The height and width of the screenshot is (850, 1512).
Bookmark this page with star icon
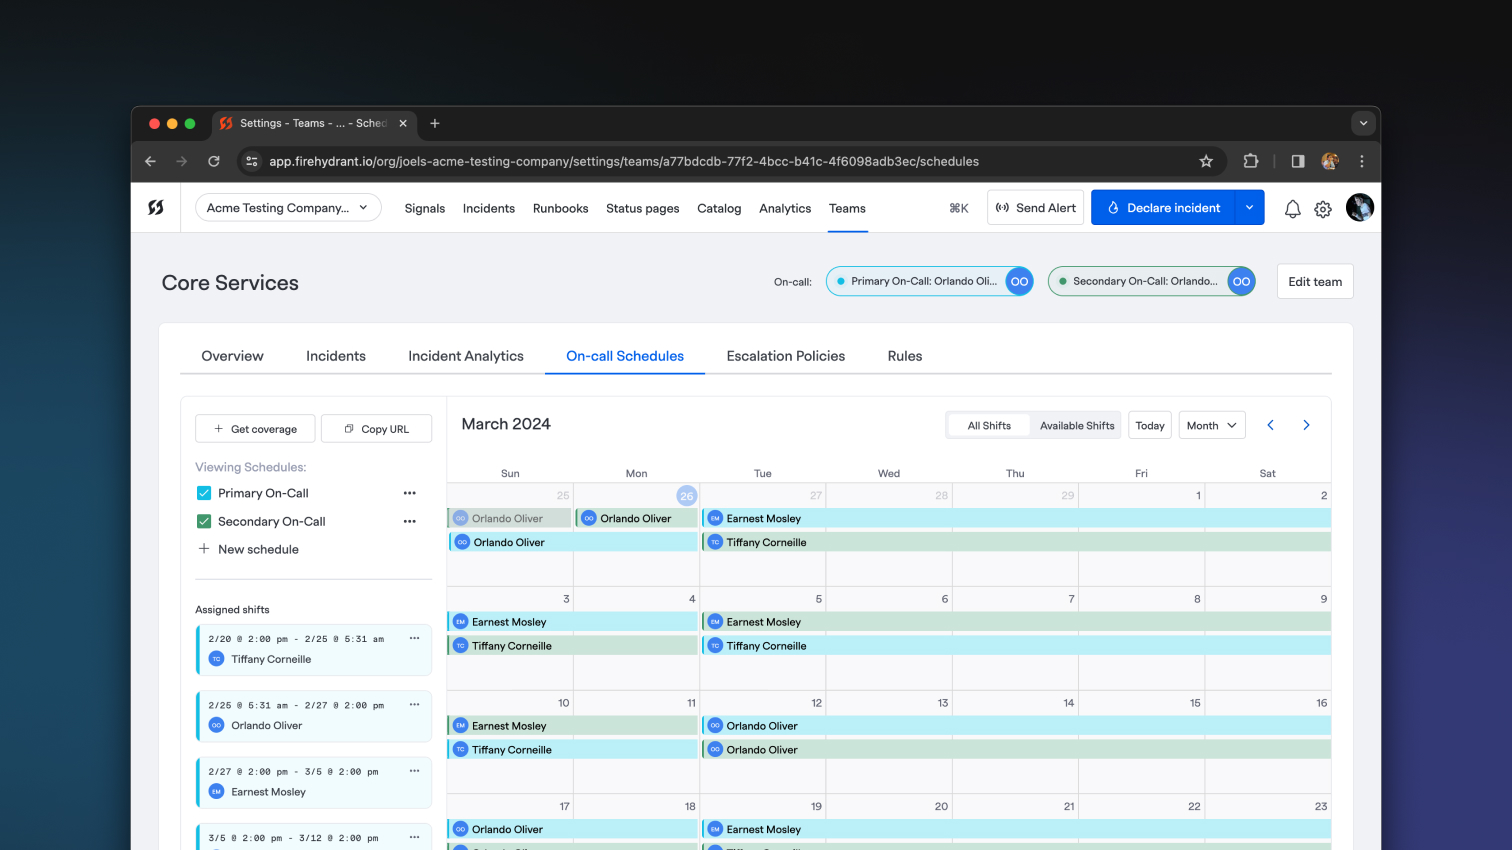tap(1206, 161)
